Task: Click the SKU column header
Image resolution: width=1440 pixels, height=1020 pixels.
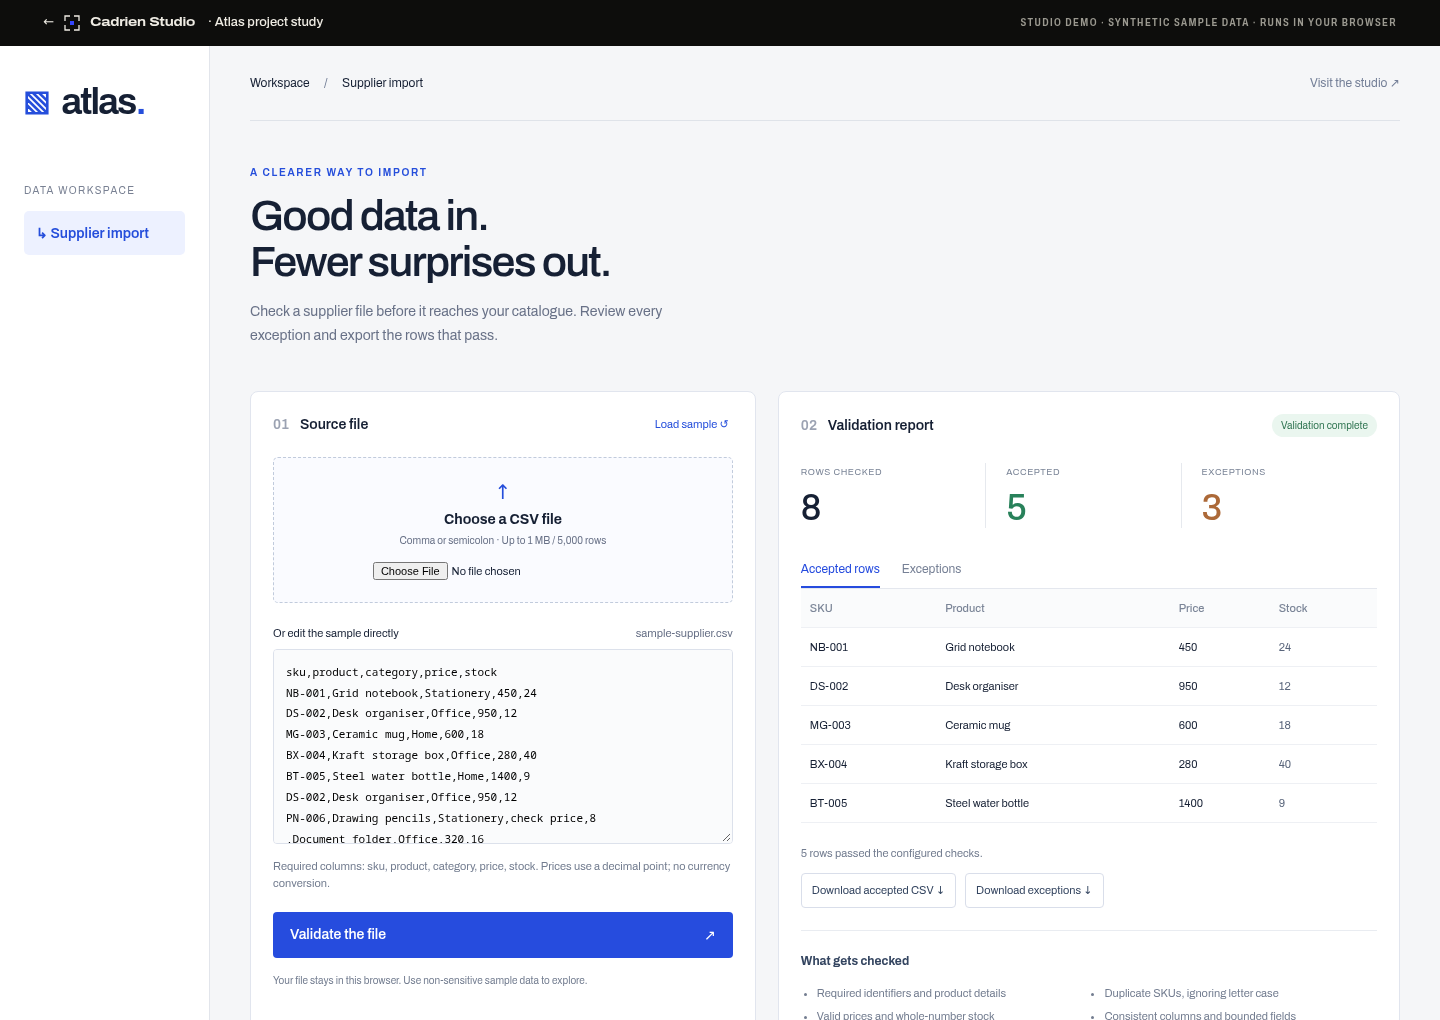Action: click(x=821, y=608)
